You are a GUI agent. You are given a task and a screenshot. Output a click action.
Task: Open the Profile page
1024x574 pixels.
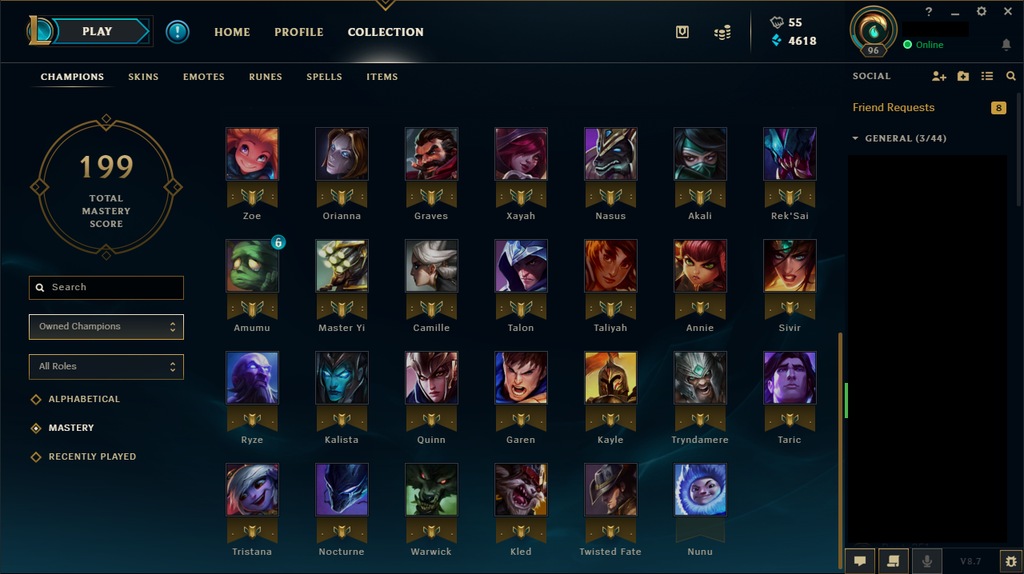click(298, 32)
